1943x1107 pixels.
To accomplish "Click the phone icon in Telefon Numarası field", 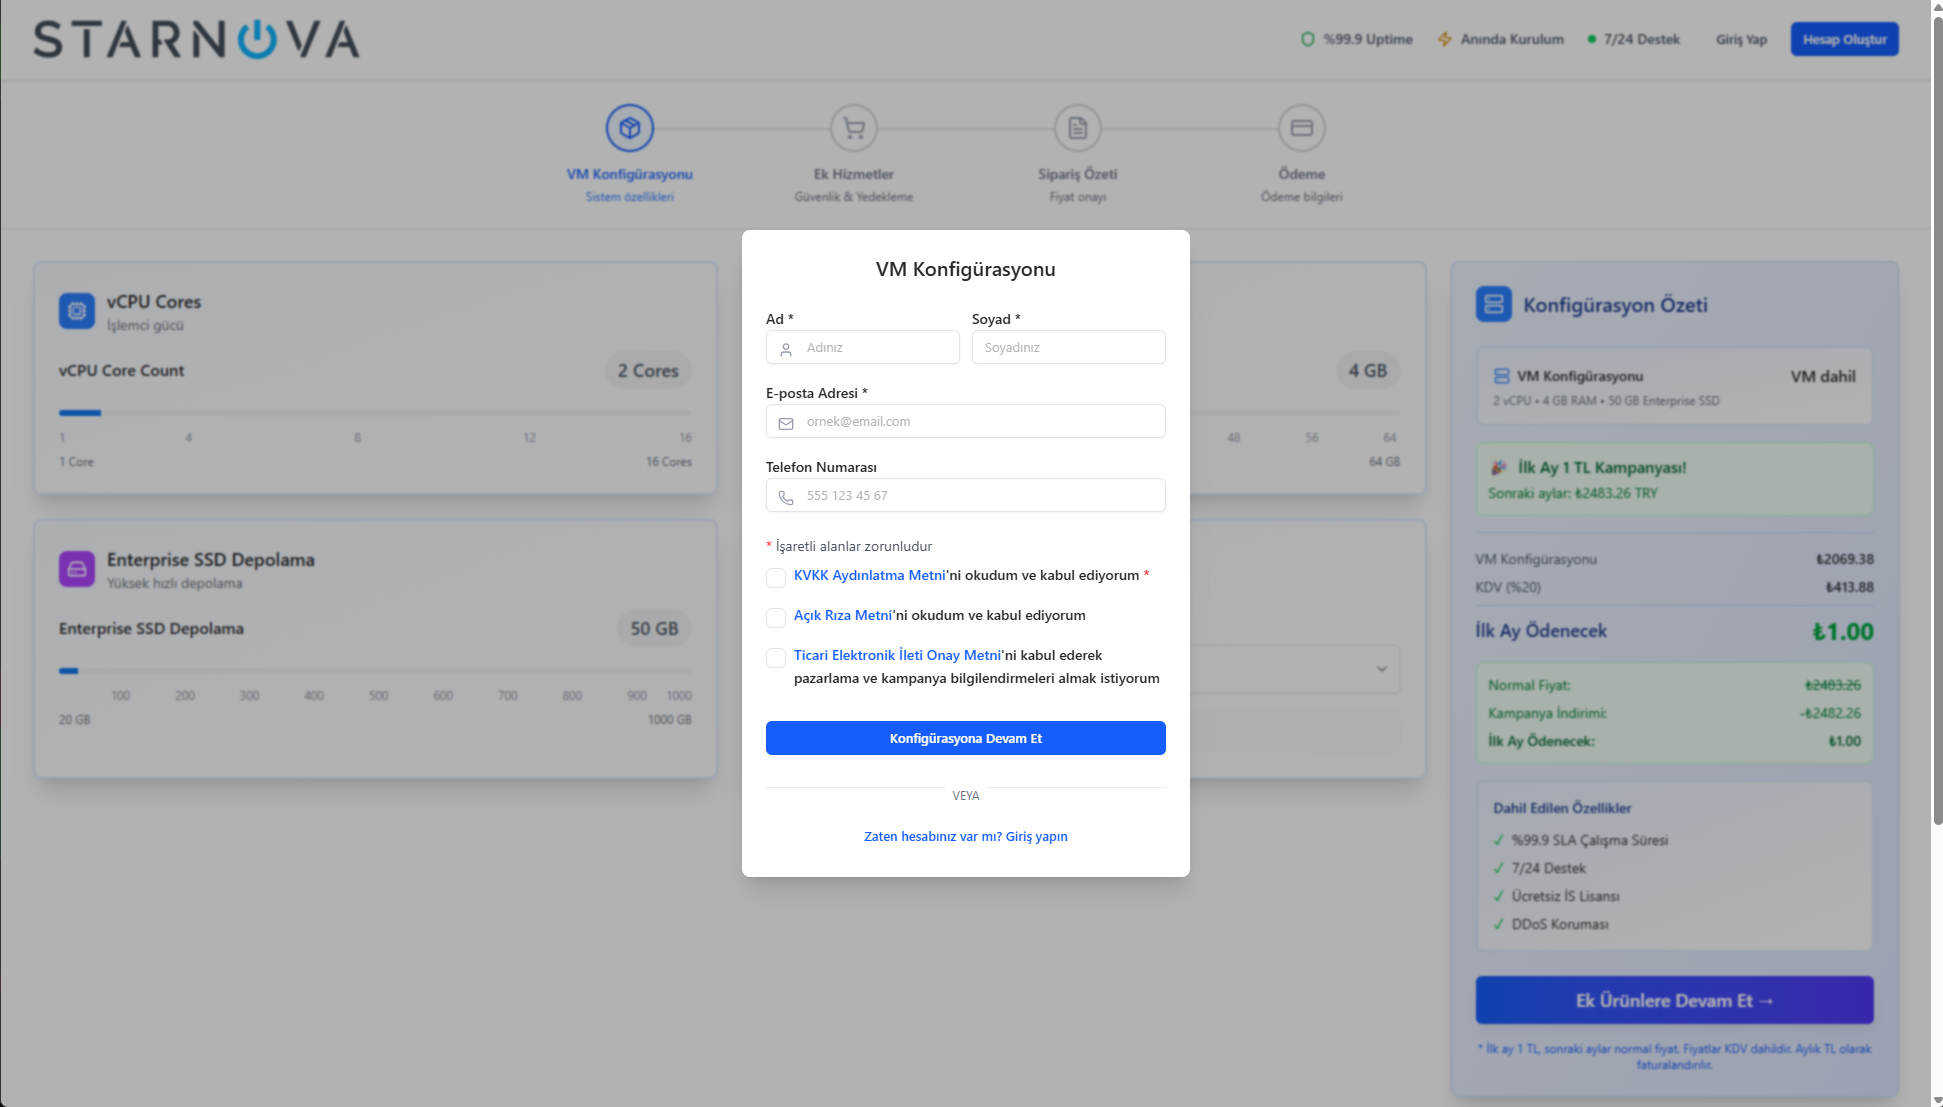I will coord(786,495).
